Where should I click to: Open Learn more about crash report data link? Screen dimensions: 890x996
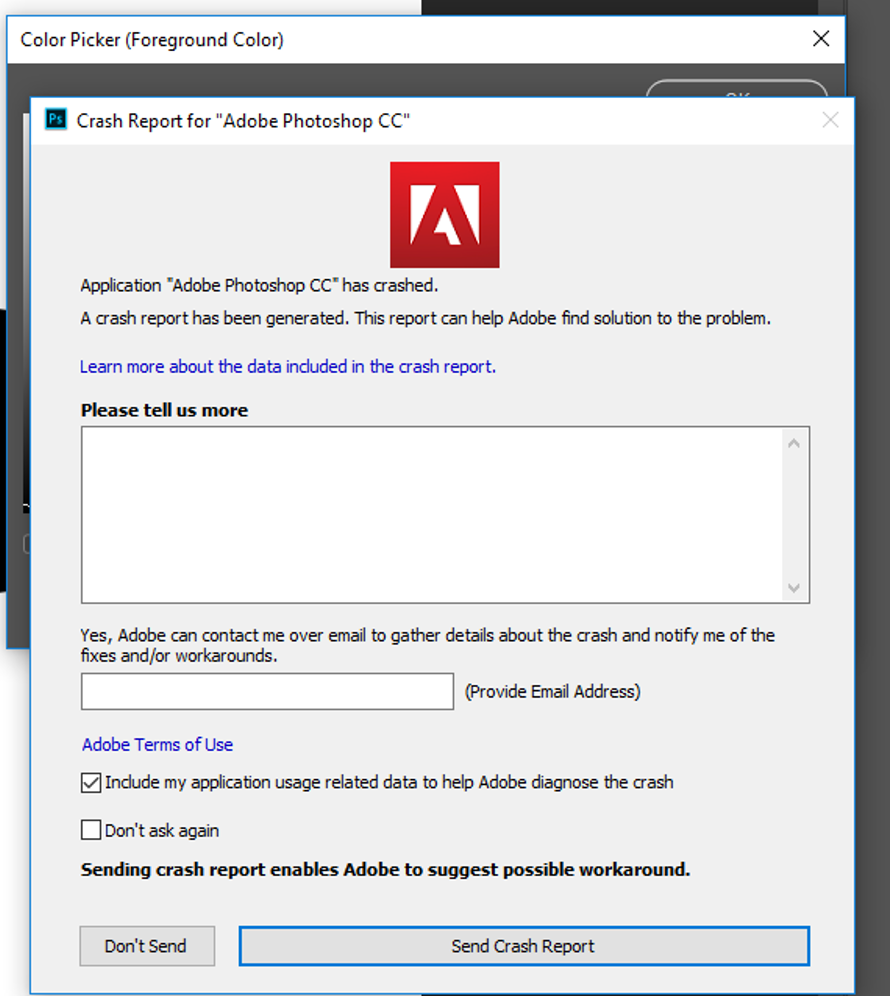[x=288, y=366]
